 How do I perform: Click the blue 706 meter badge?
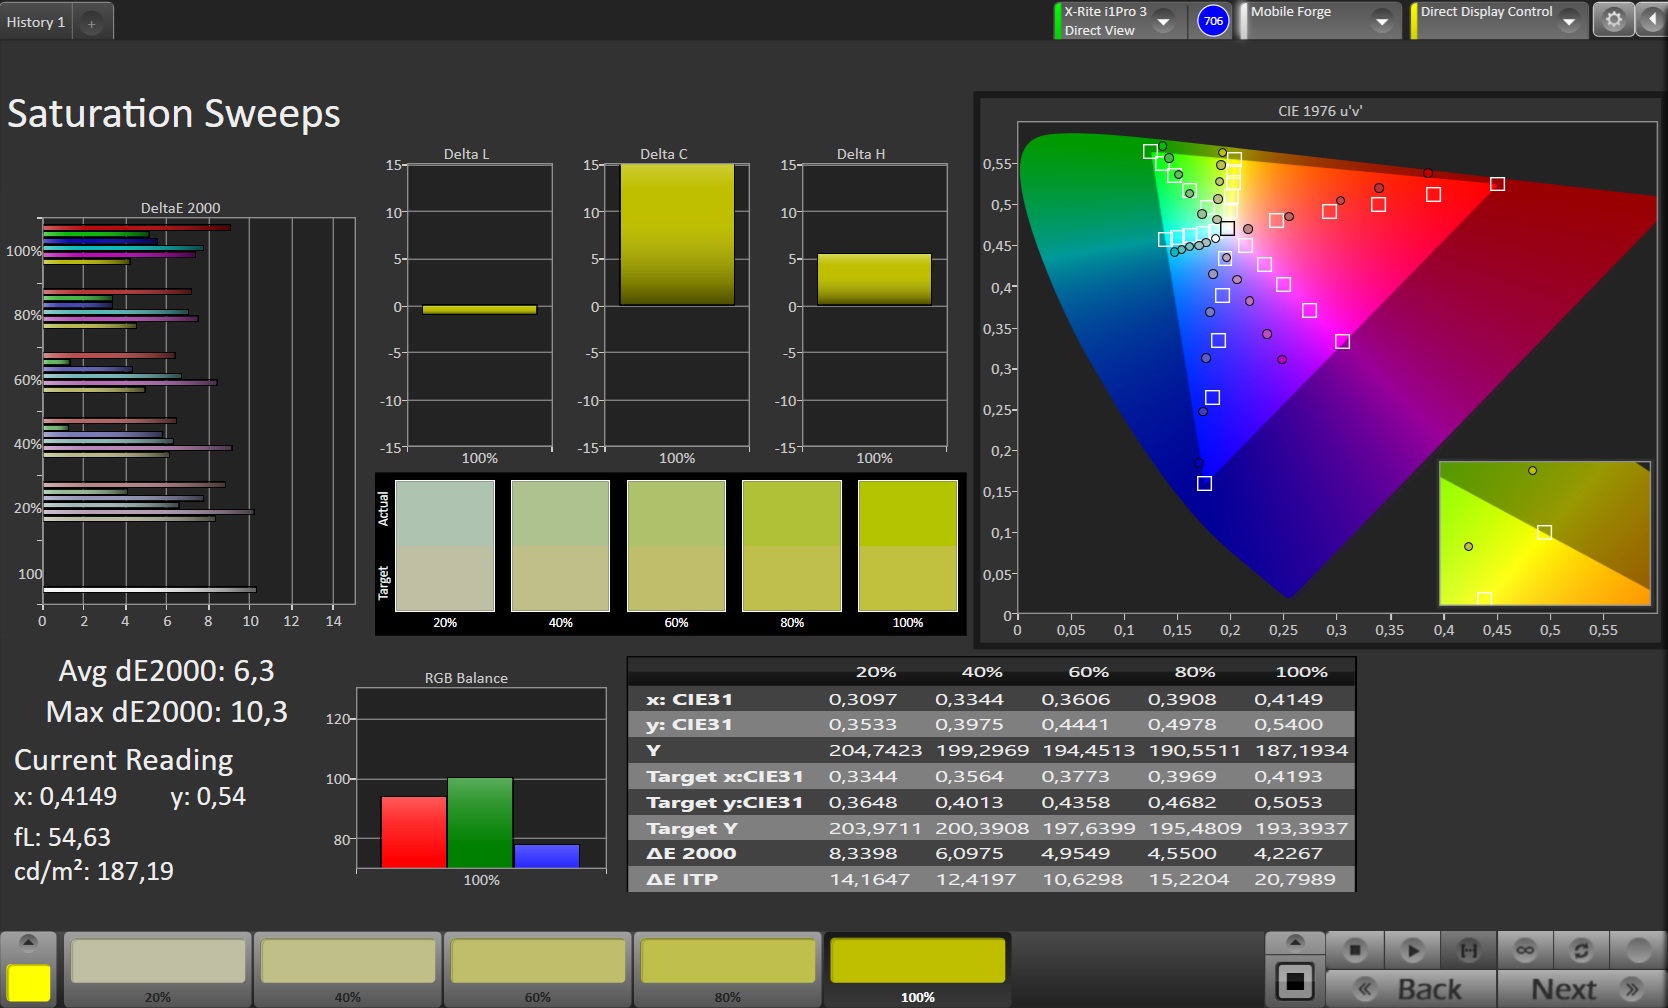pyautogui.click(x=1213, y=21)
